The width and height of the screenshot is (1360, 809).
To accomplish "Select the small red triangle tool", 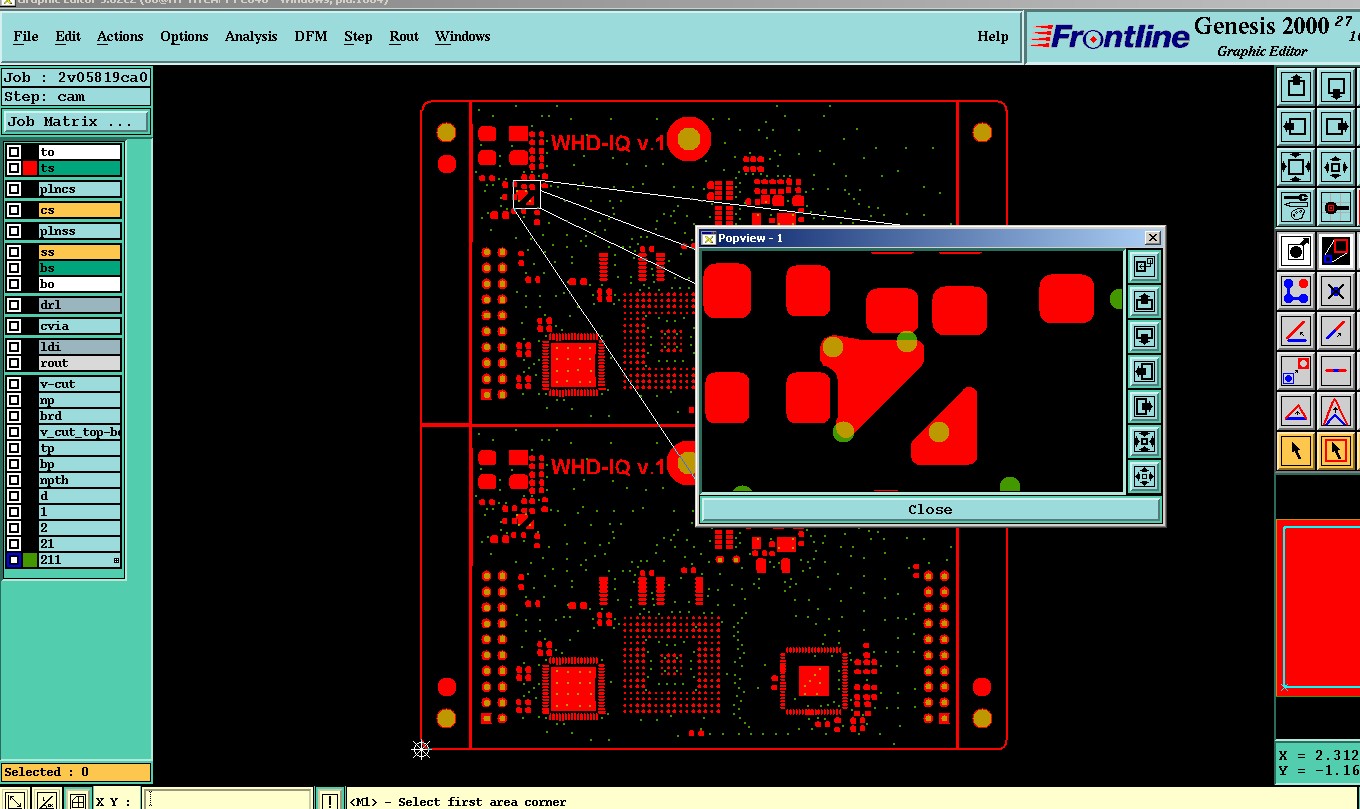I will click(1296, 411).
